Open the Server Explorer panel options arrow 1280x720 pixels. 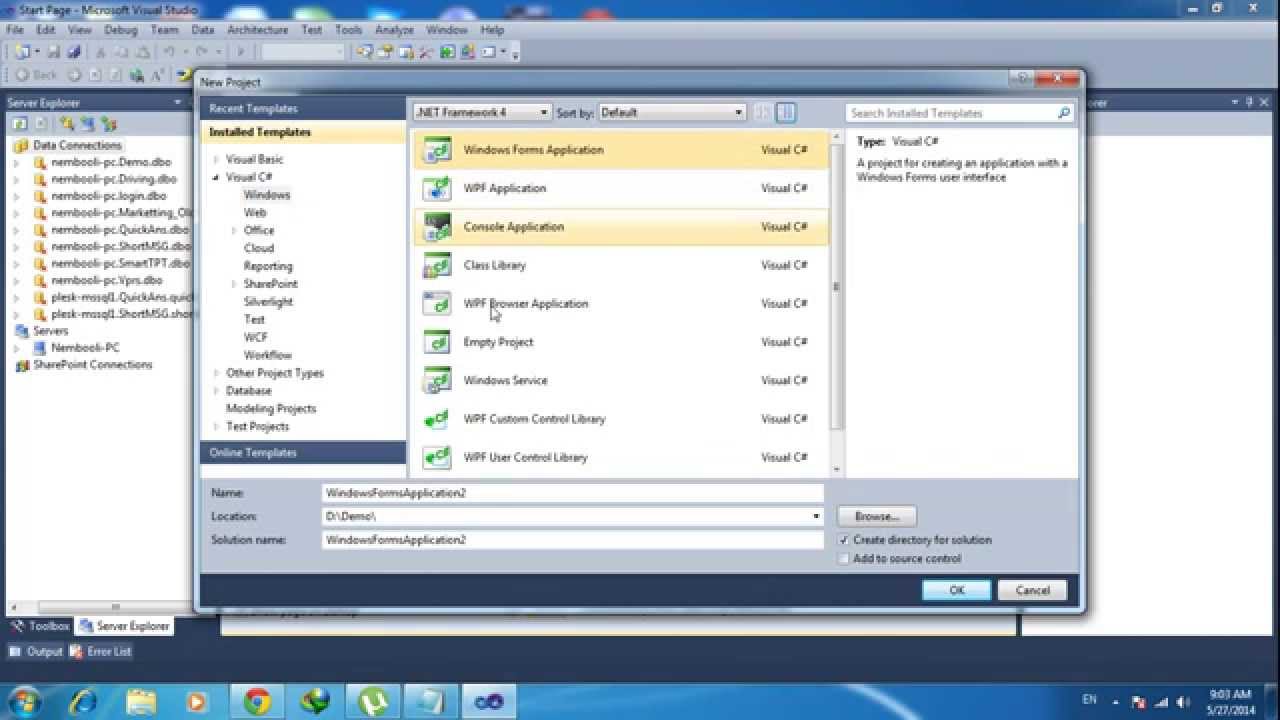click(x=176, y=102)
